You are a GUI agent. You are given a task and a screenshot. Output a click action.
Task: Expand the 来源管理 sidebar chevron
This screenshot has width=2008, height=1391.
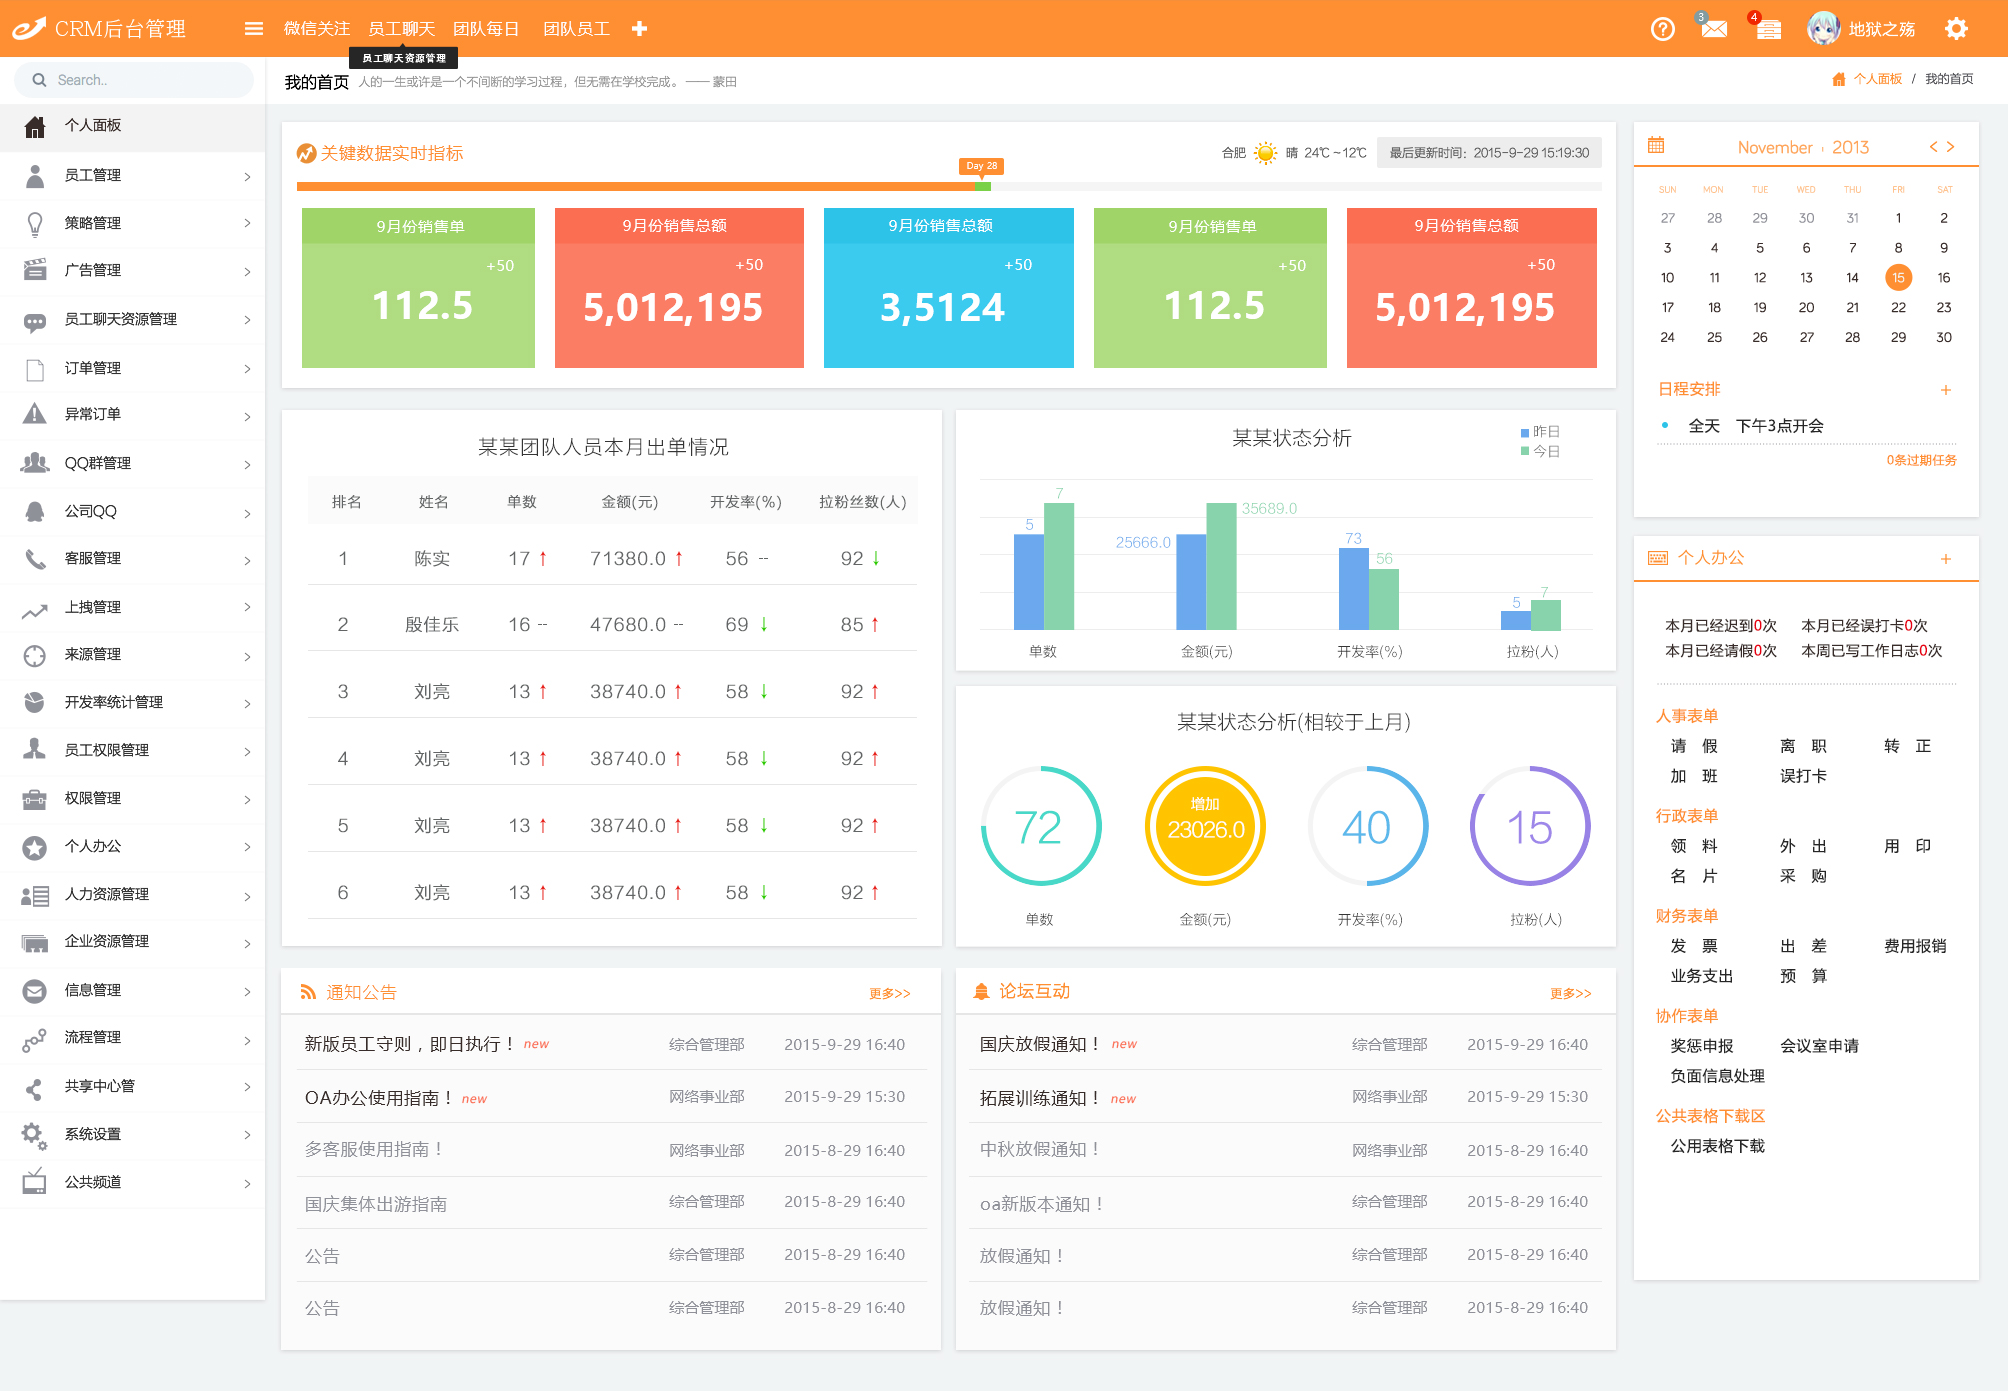pyautogui.click(x=247, y=656)
